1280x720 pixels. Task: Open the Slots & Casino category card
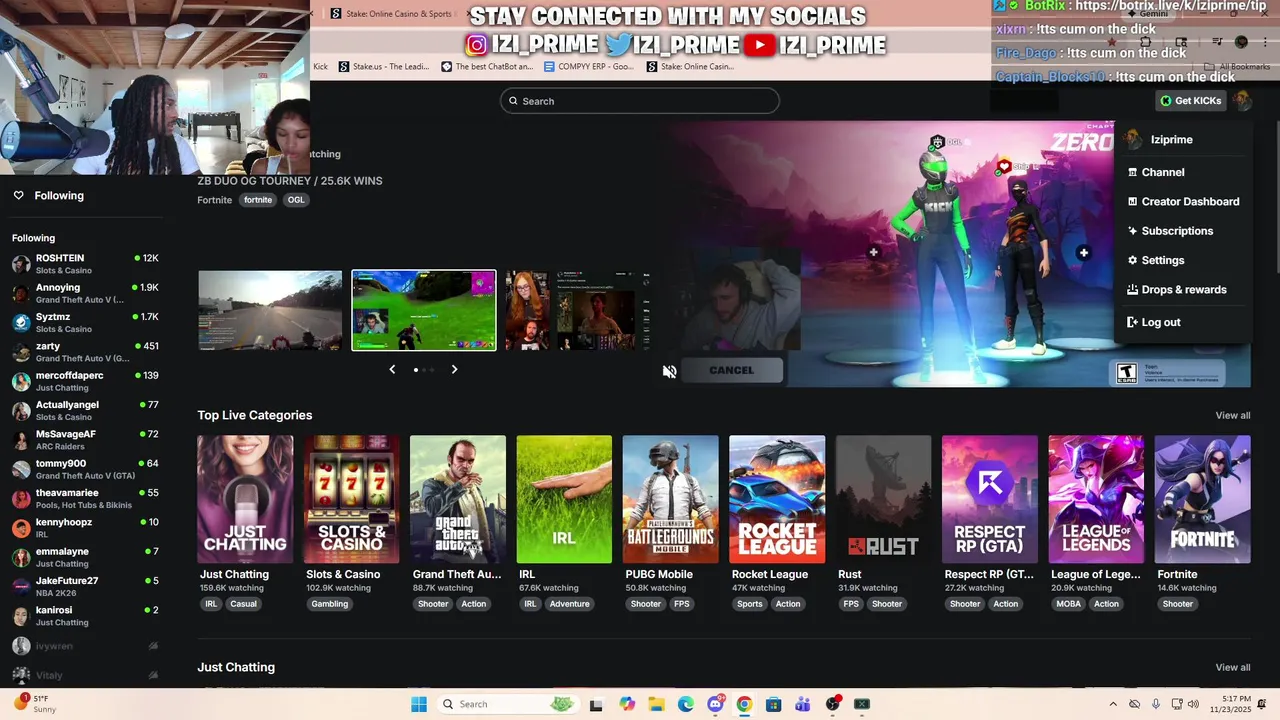coord(351,499)
